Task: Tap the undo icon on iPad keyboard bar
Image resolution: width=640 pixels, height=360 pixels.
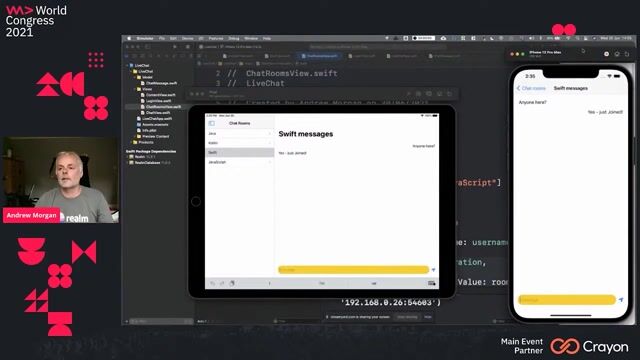Action: [x=212, y=283]
